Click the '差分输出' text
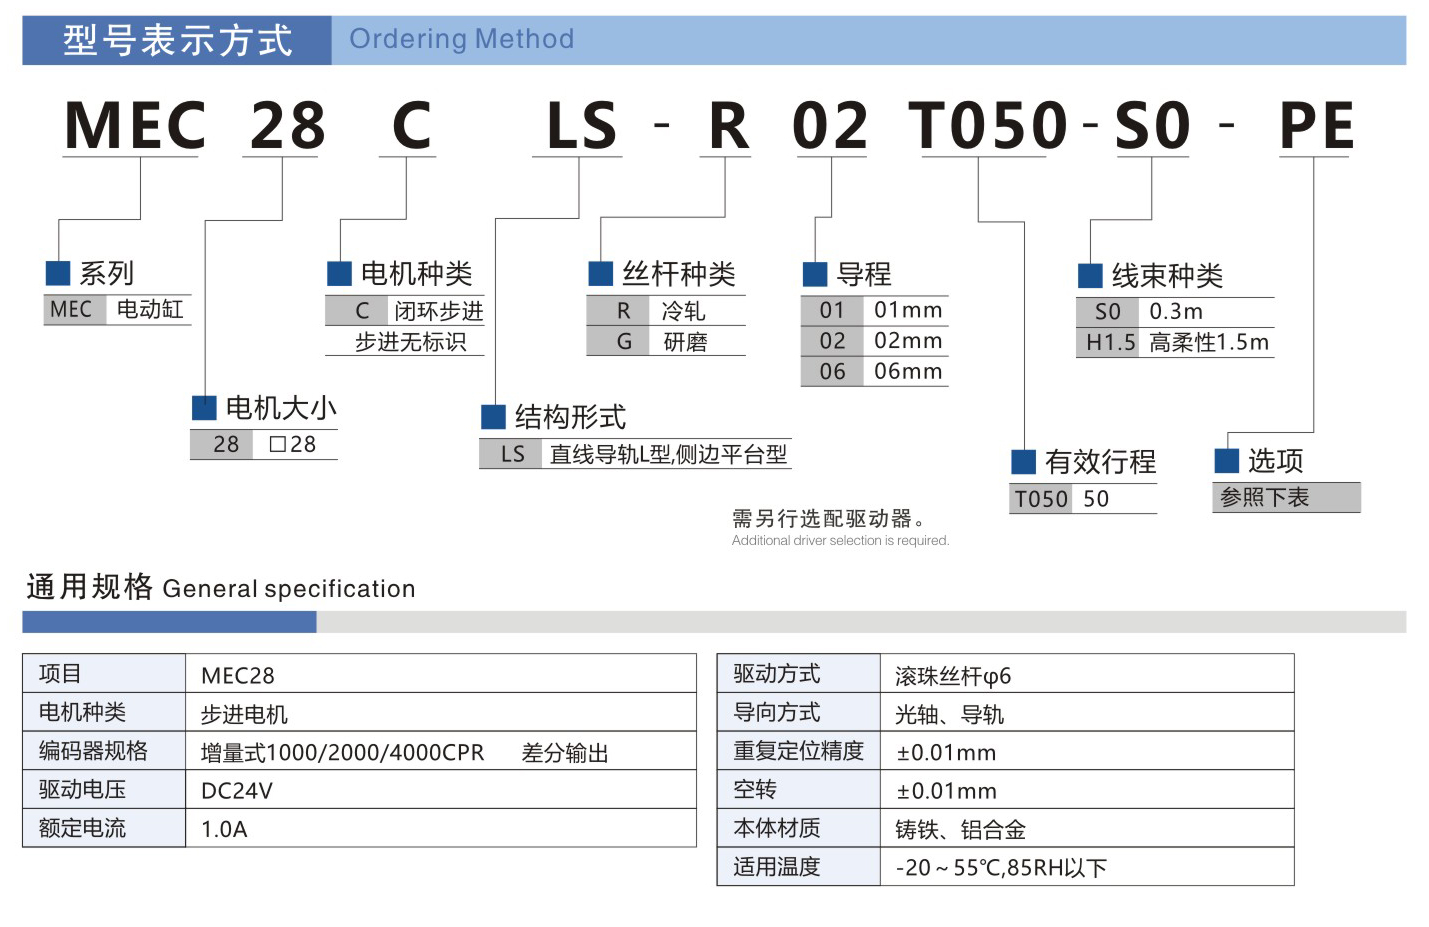 (565, 753)
